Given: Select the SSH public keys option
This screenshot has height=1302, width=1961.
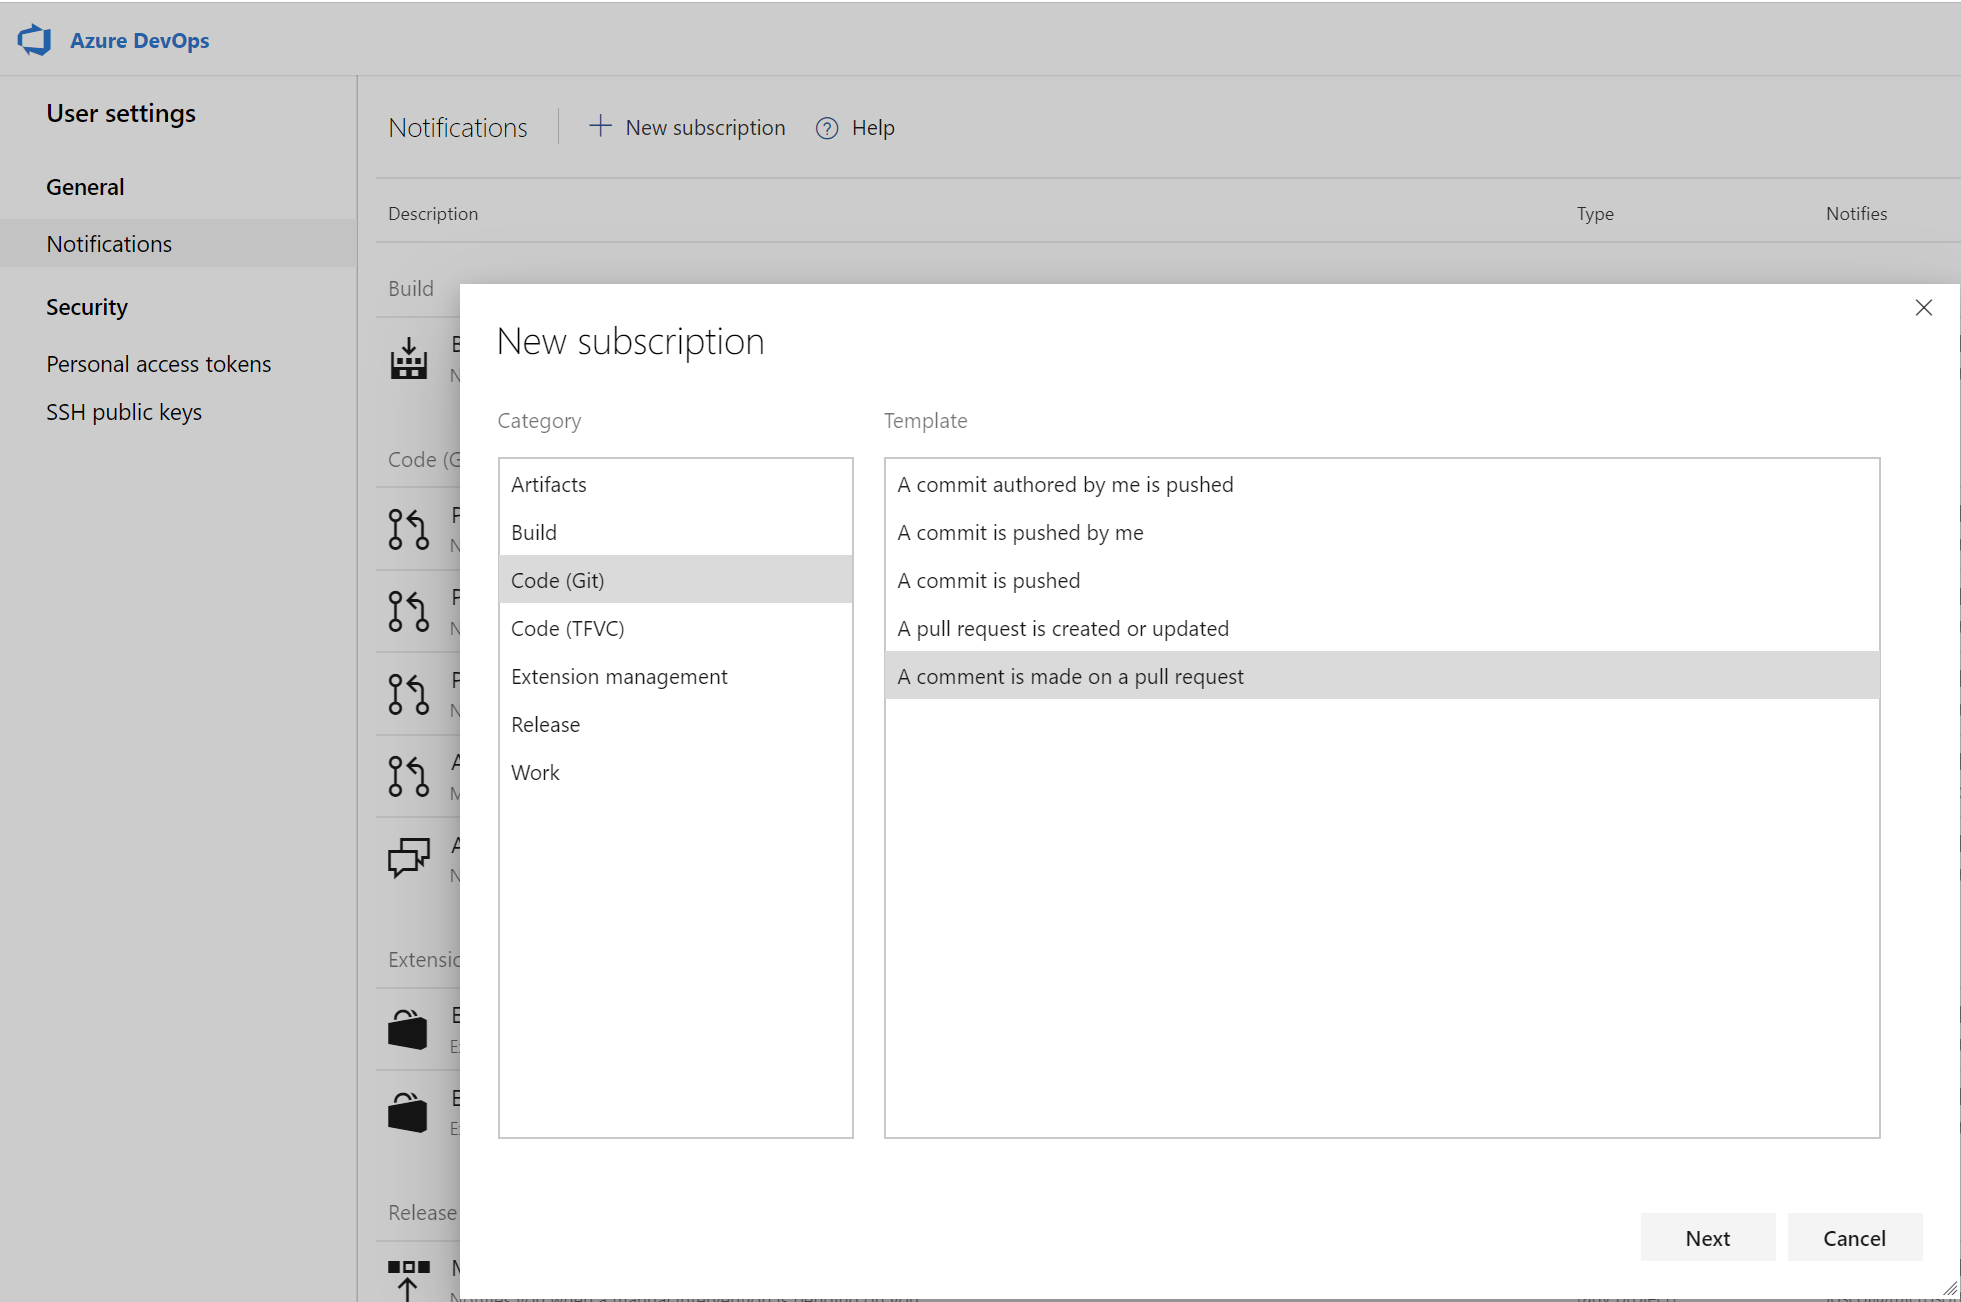Looking at the screenshot, I should (125, 411).
